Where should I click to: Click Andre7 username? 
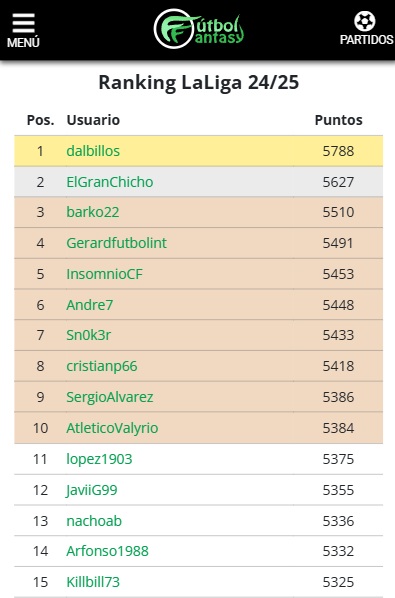pos(90,305)
